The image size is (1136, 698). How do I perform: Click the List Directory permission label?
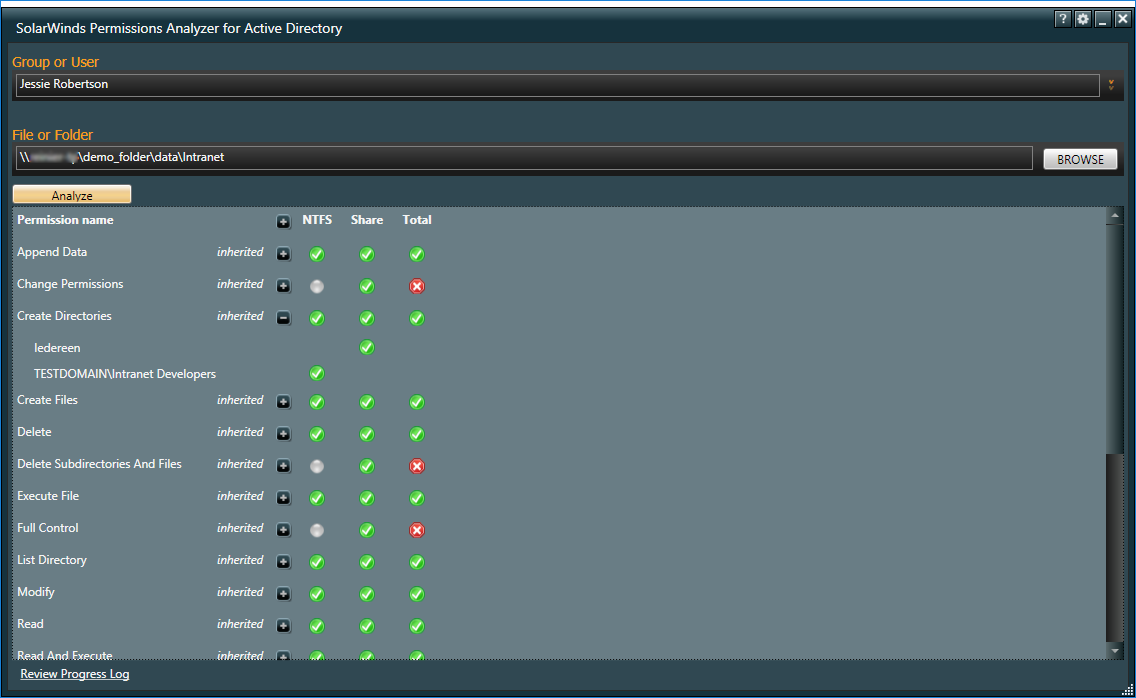pyautogui.click(x=52, y=560)
